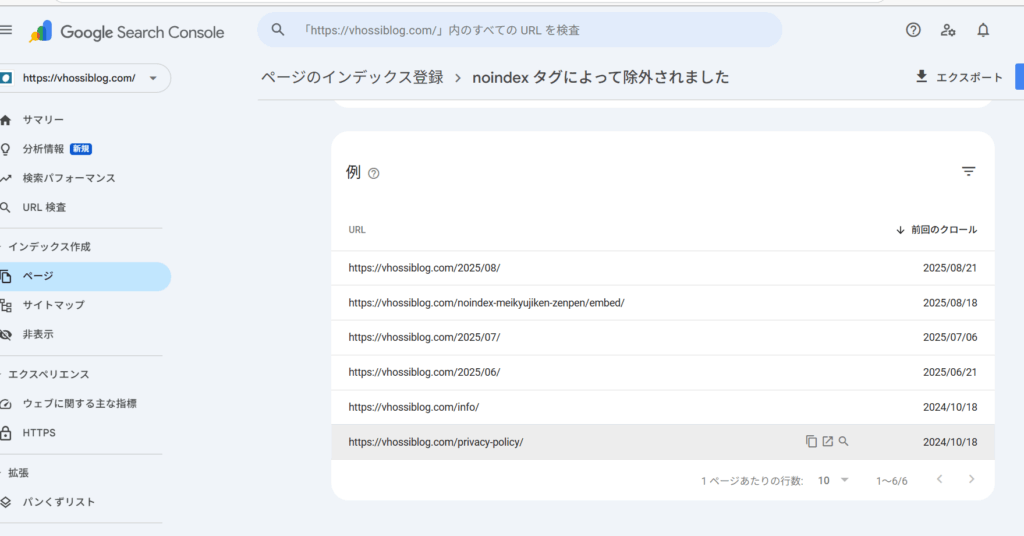Open サマリー in the sidebar

click(x=43, y=120)
